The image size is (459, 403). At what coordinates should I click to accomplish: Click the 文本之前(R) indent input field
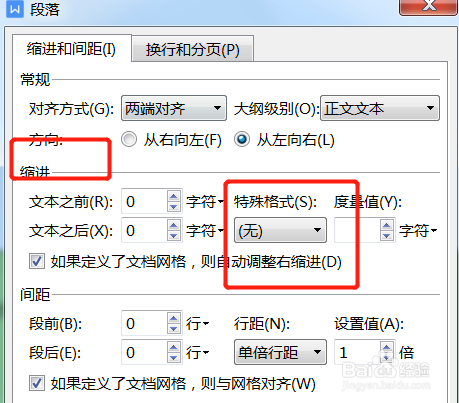tap(144, 201)
